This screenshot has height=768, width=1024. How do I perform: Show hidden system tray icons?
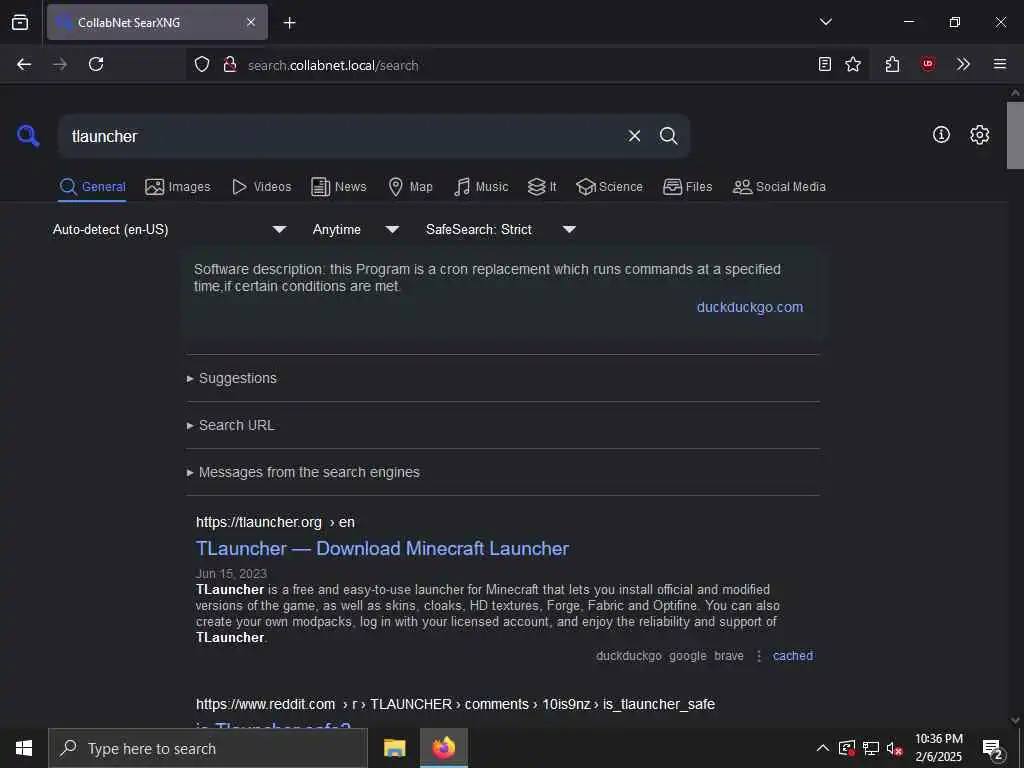coord(823,748)
